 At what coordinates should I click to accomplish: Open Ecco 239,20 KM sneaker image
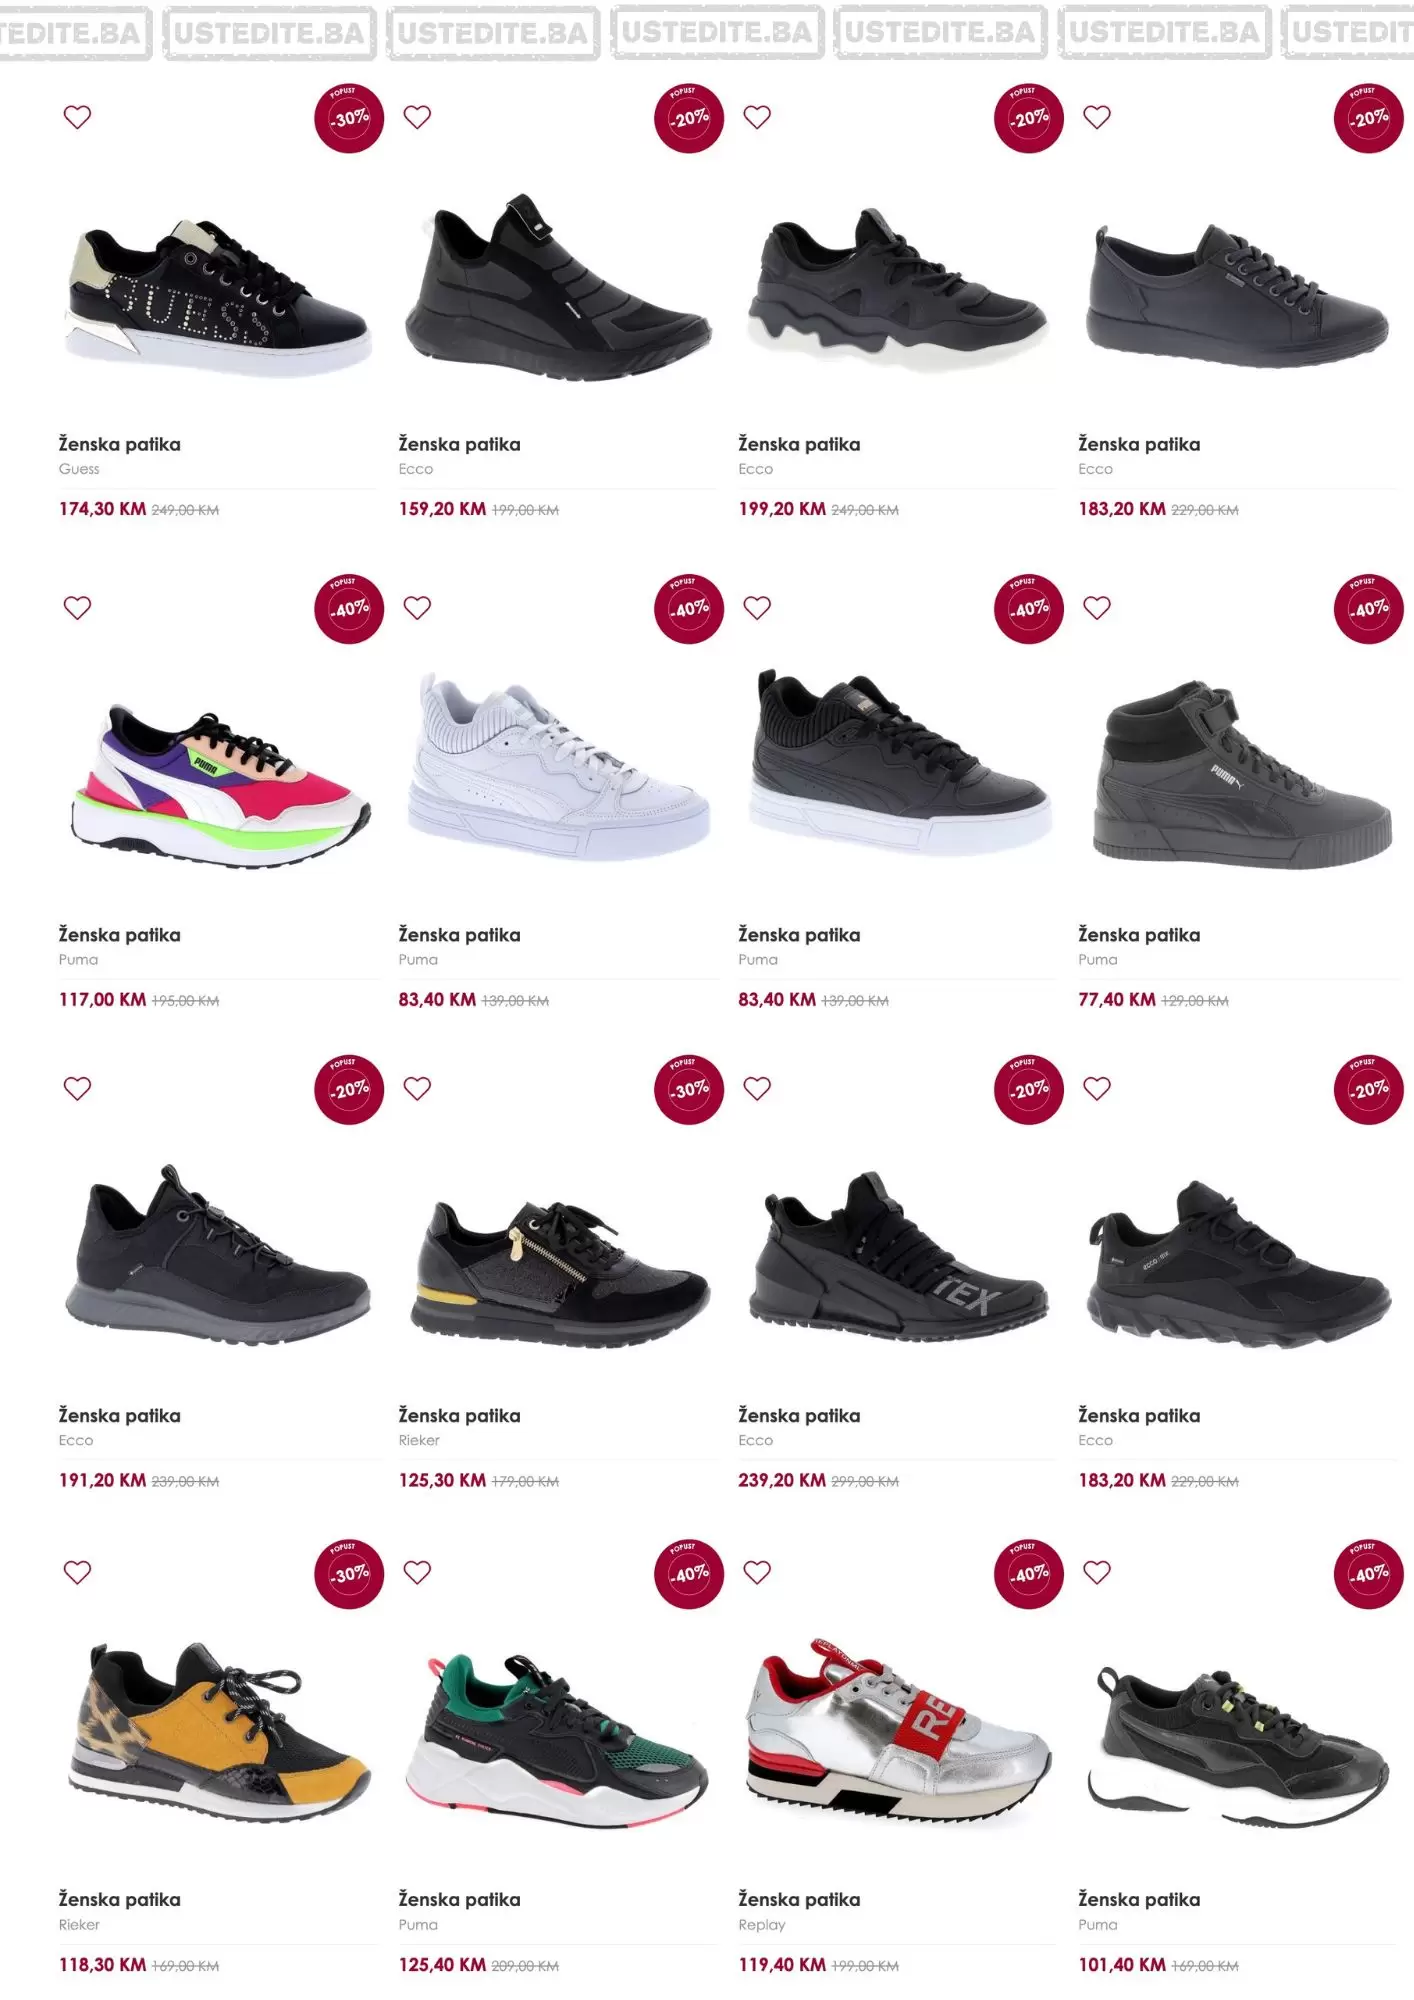898,1257
